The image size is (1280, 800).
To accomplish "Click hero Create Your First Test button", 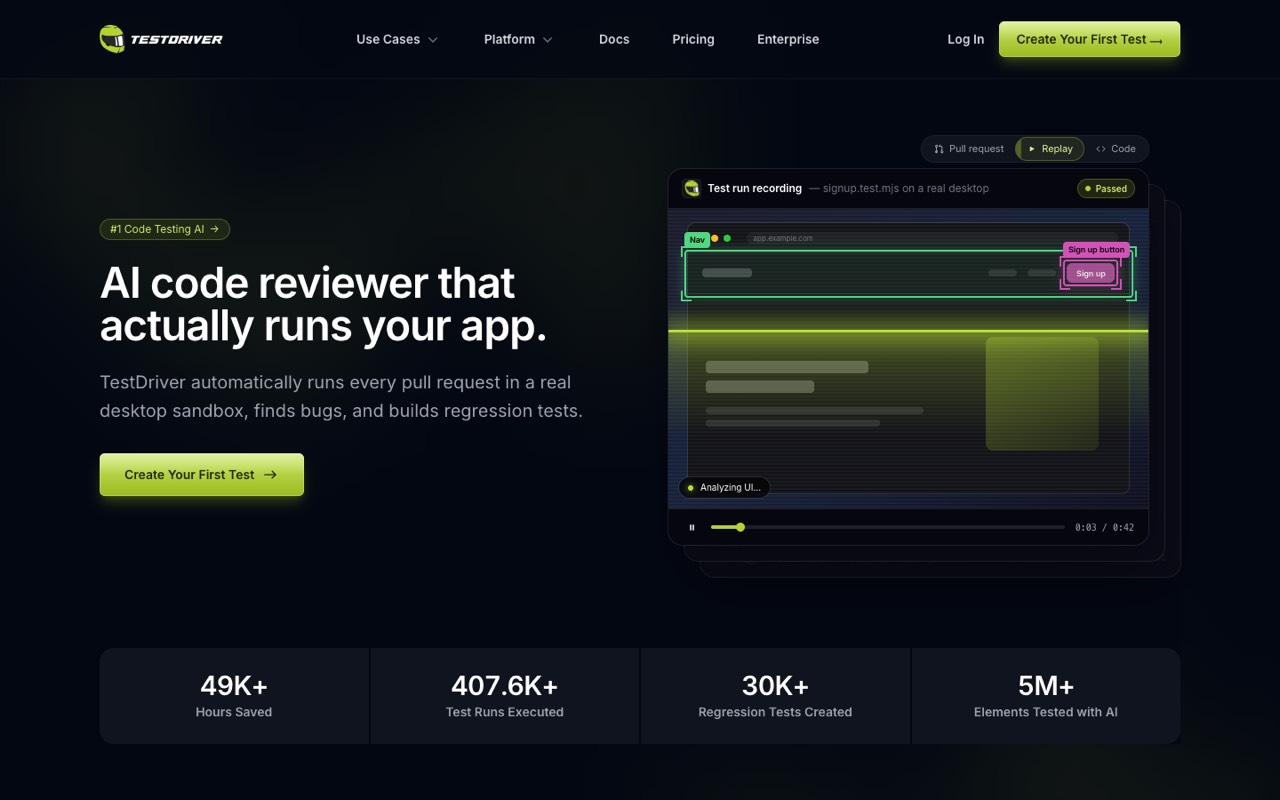I will pos(201,475).
